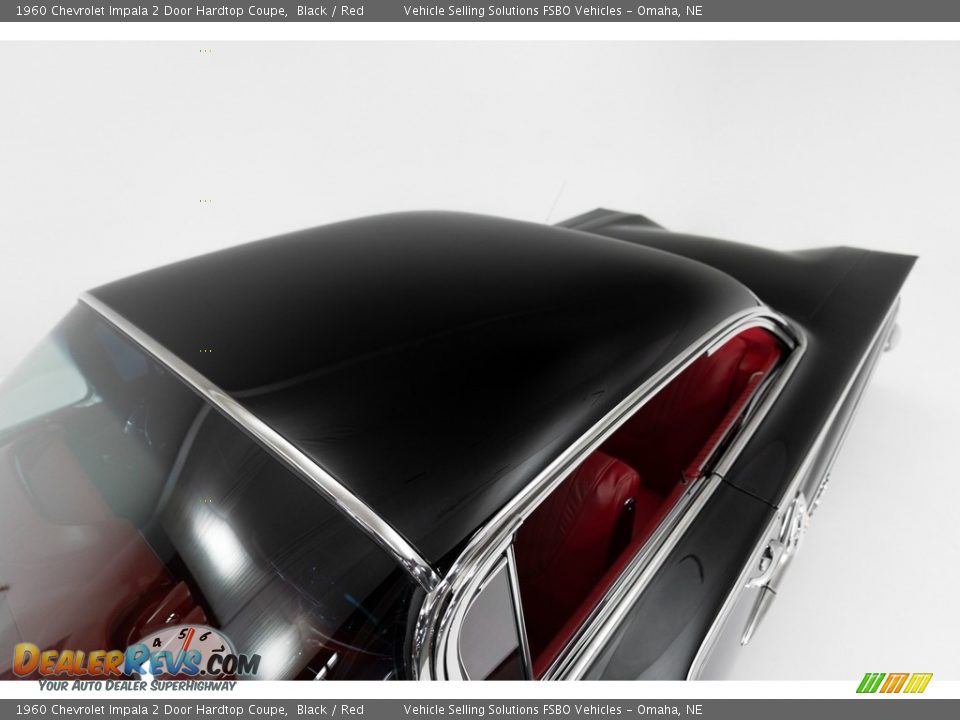Click the blank white studio background top right
This screenshot has width=960, height=720.
800,120
